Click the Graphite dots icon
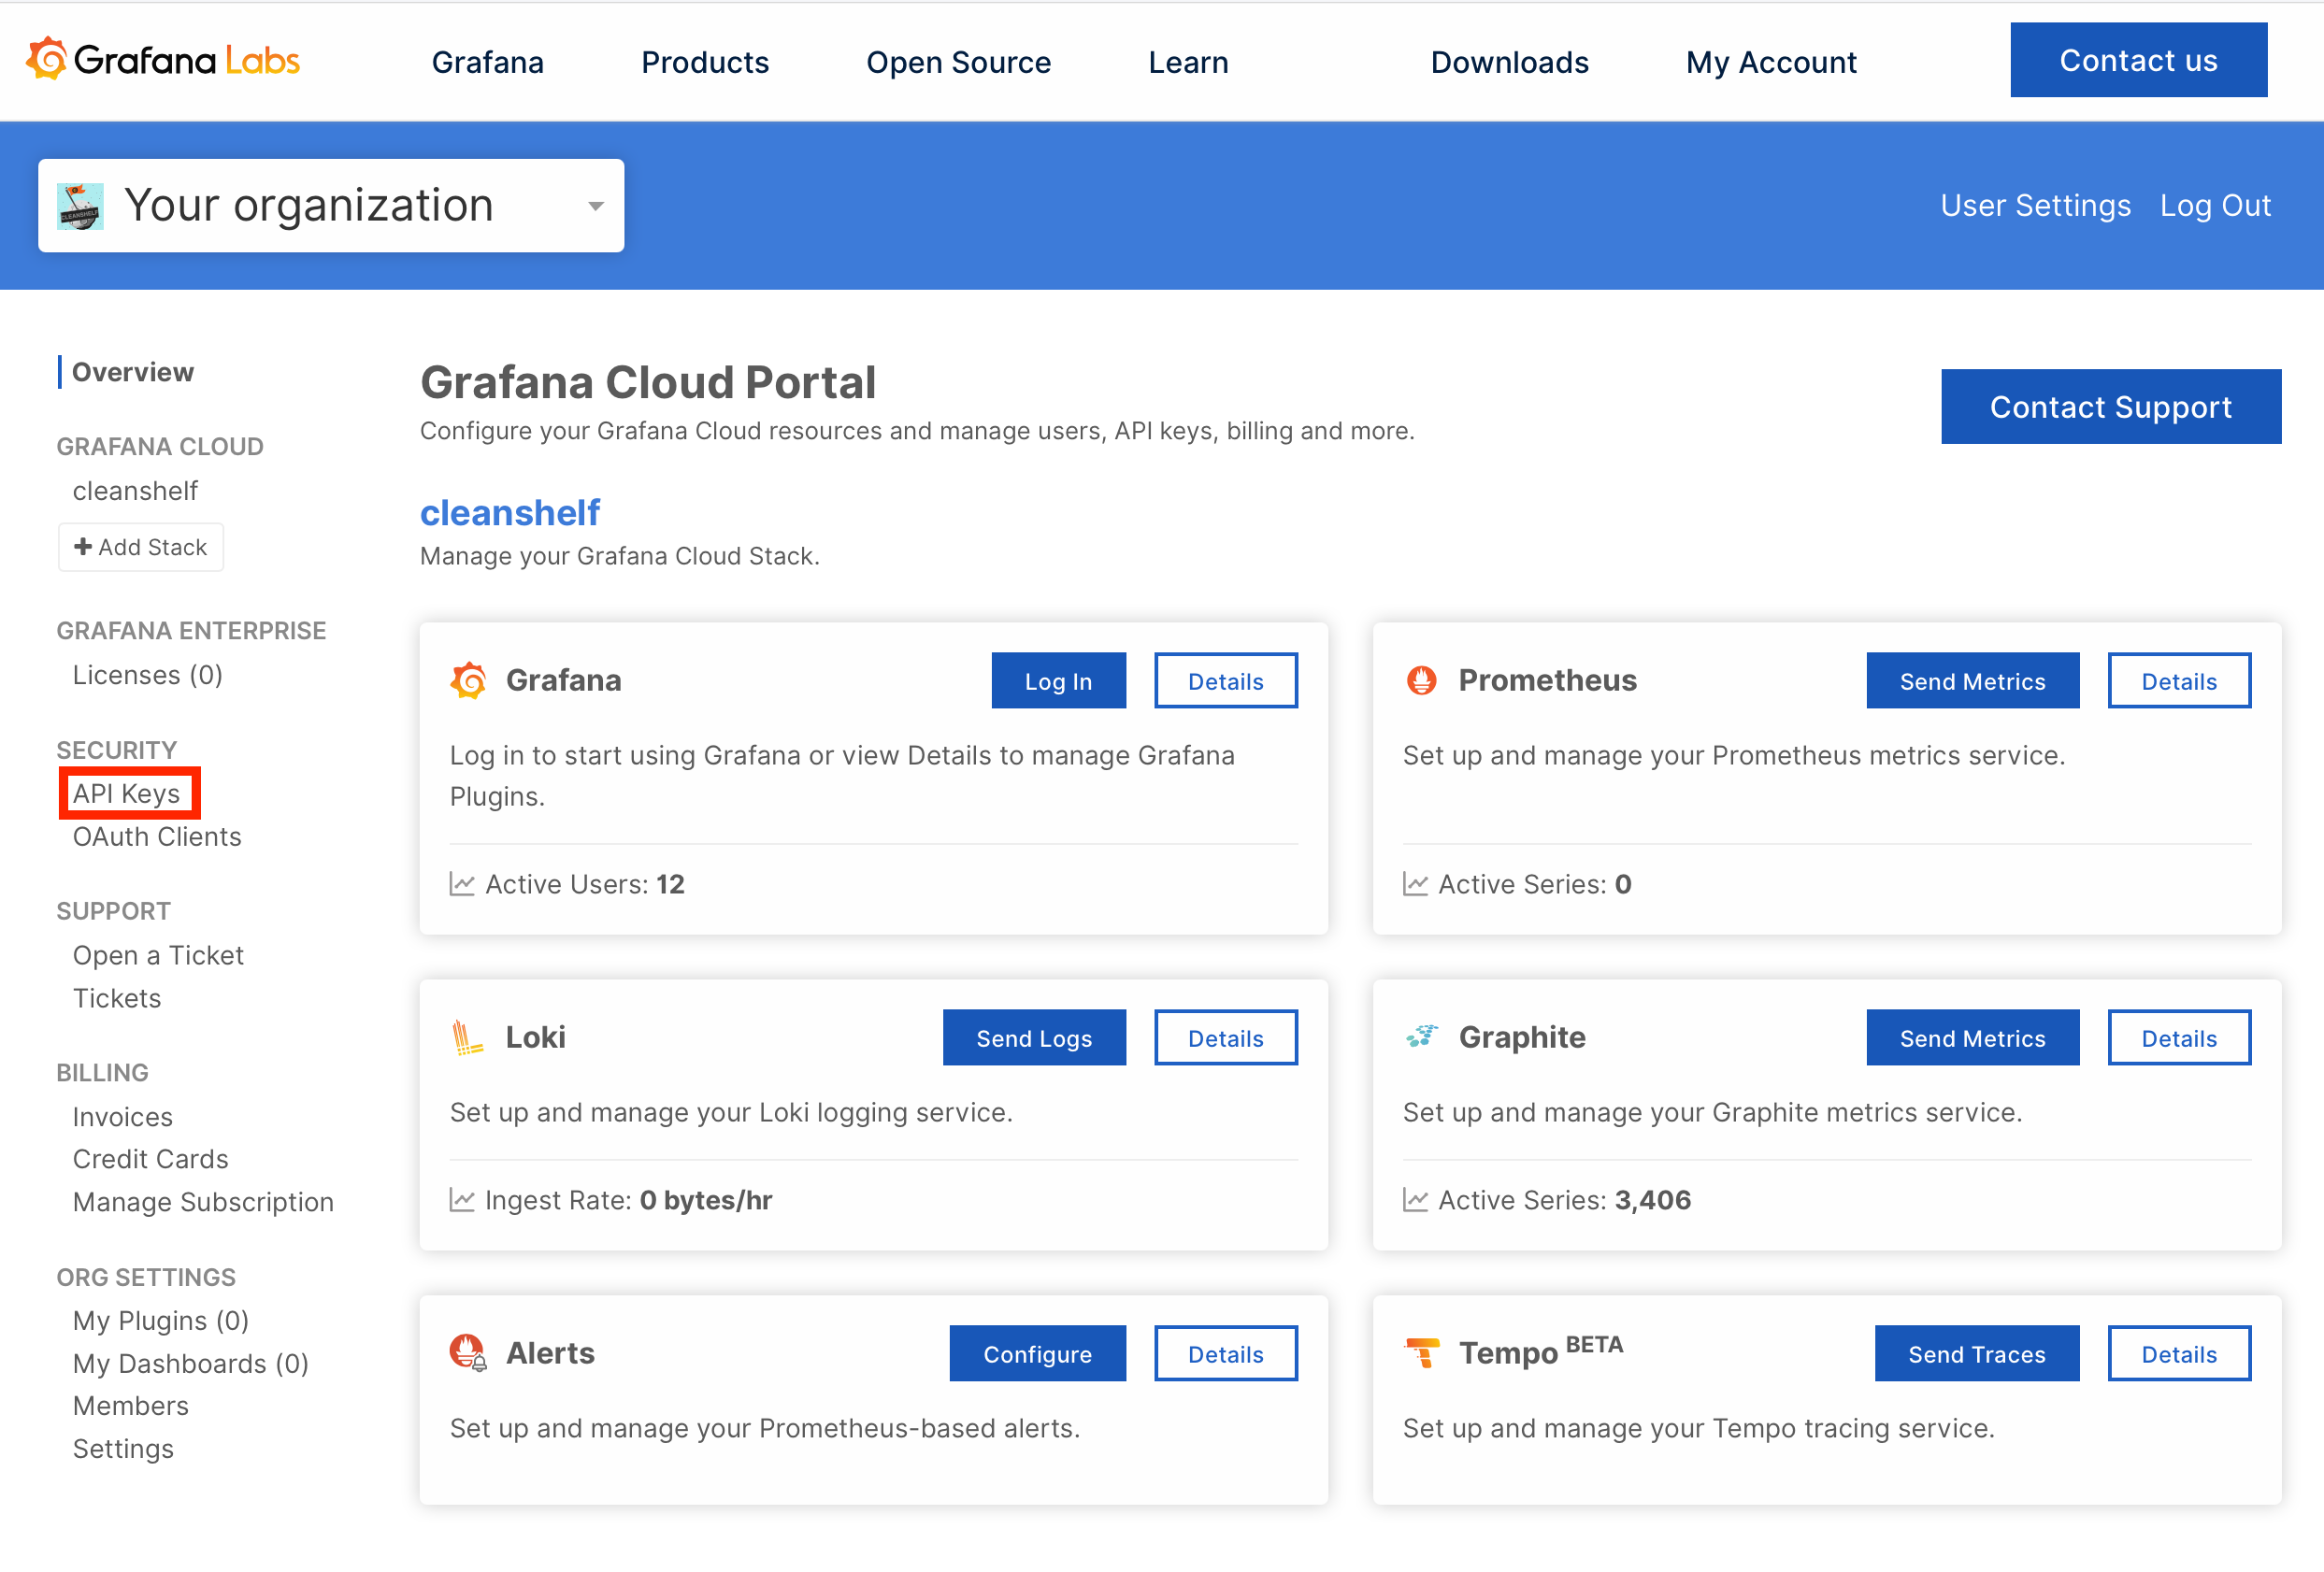The image size is (2324, 1572). (x=1421, y=1036)
